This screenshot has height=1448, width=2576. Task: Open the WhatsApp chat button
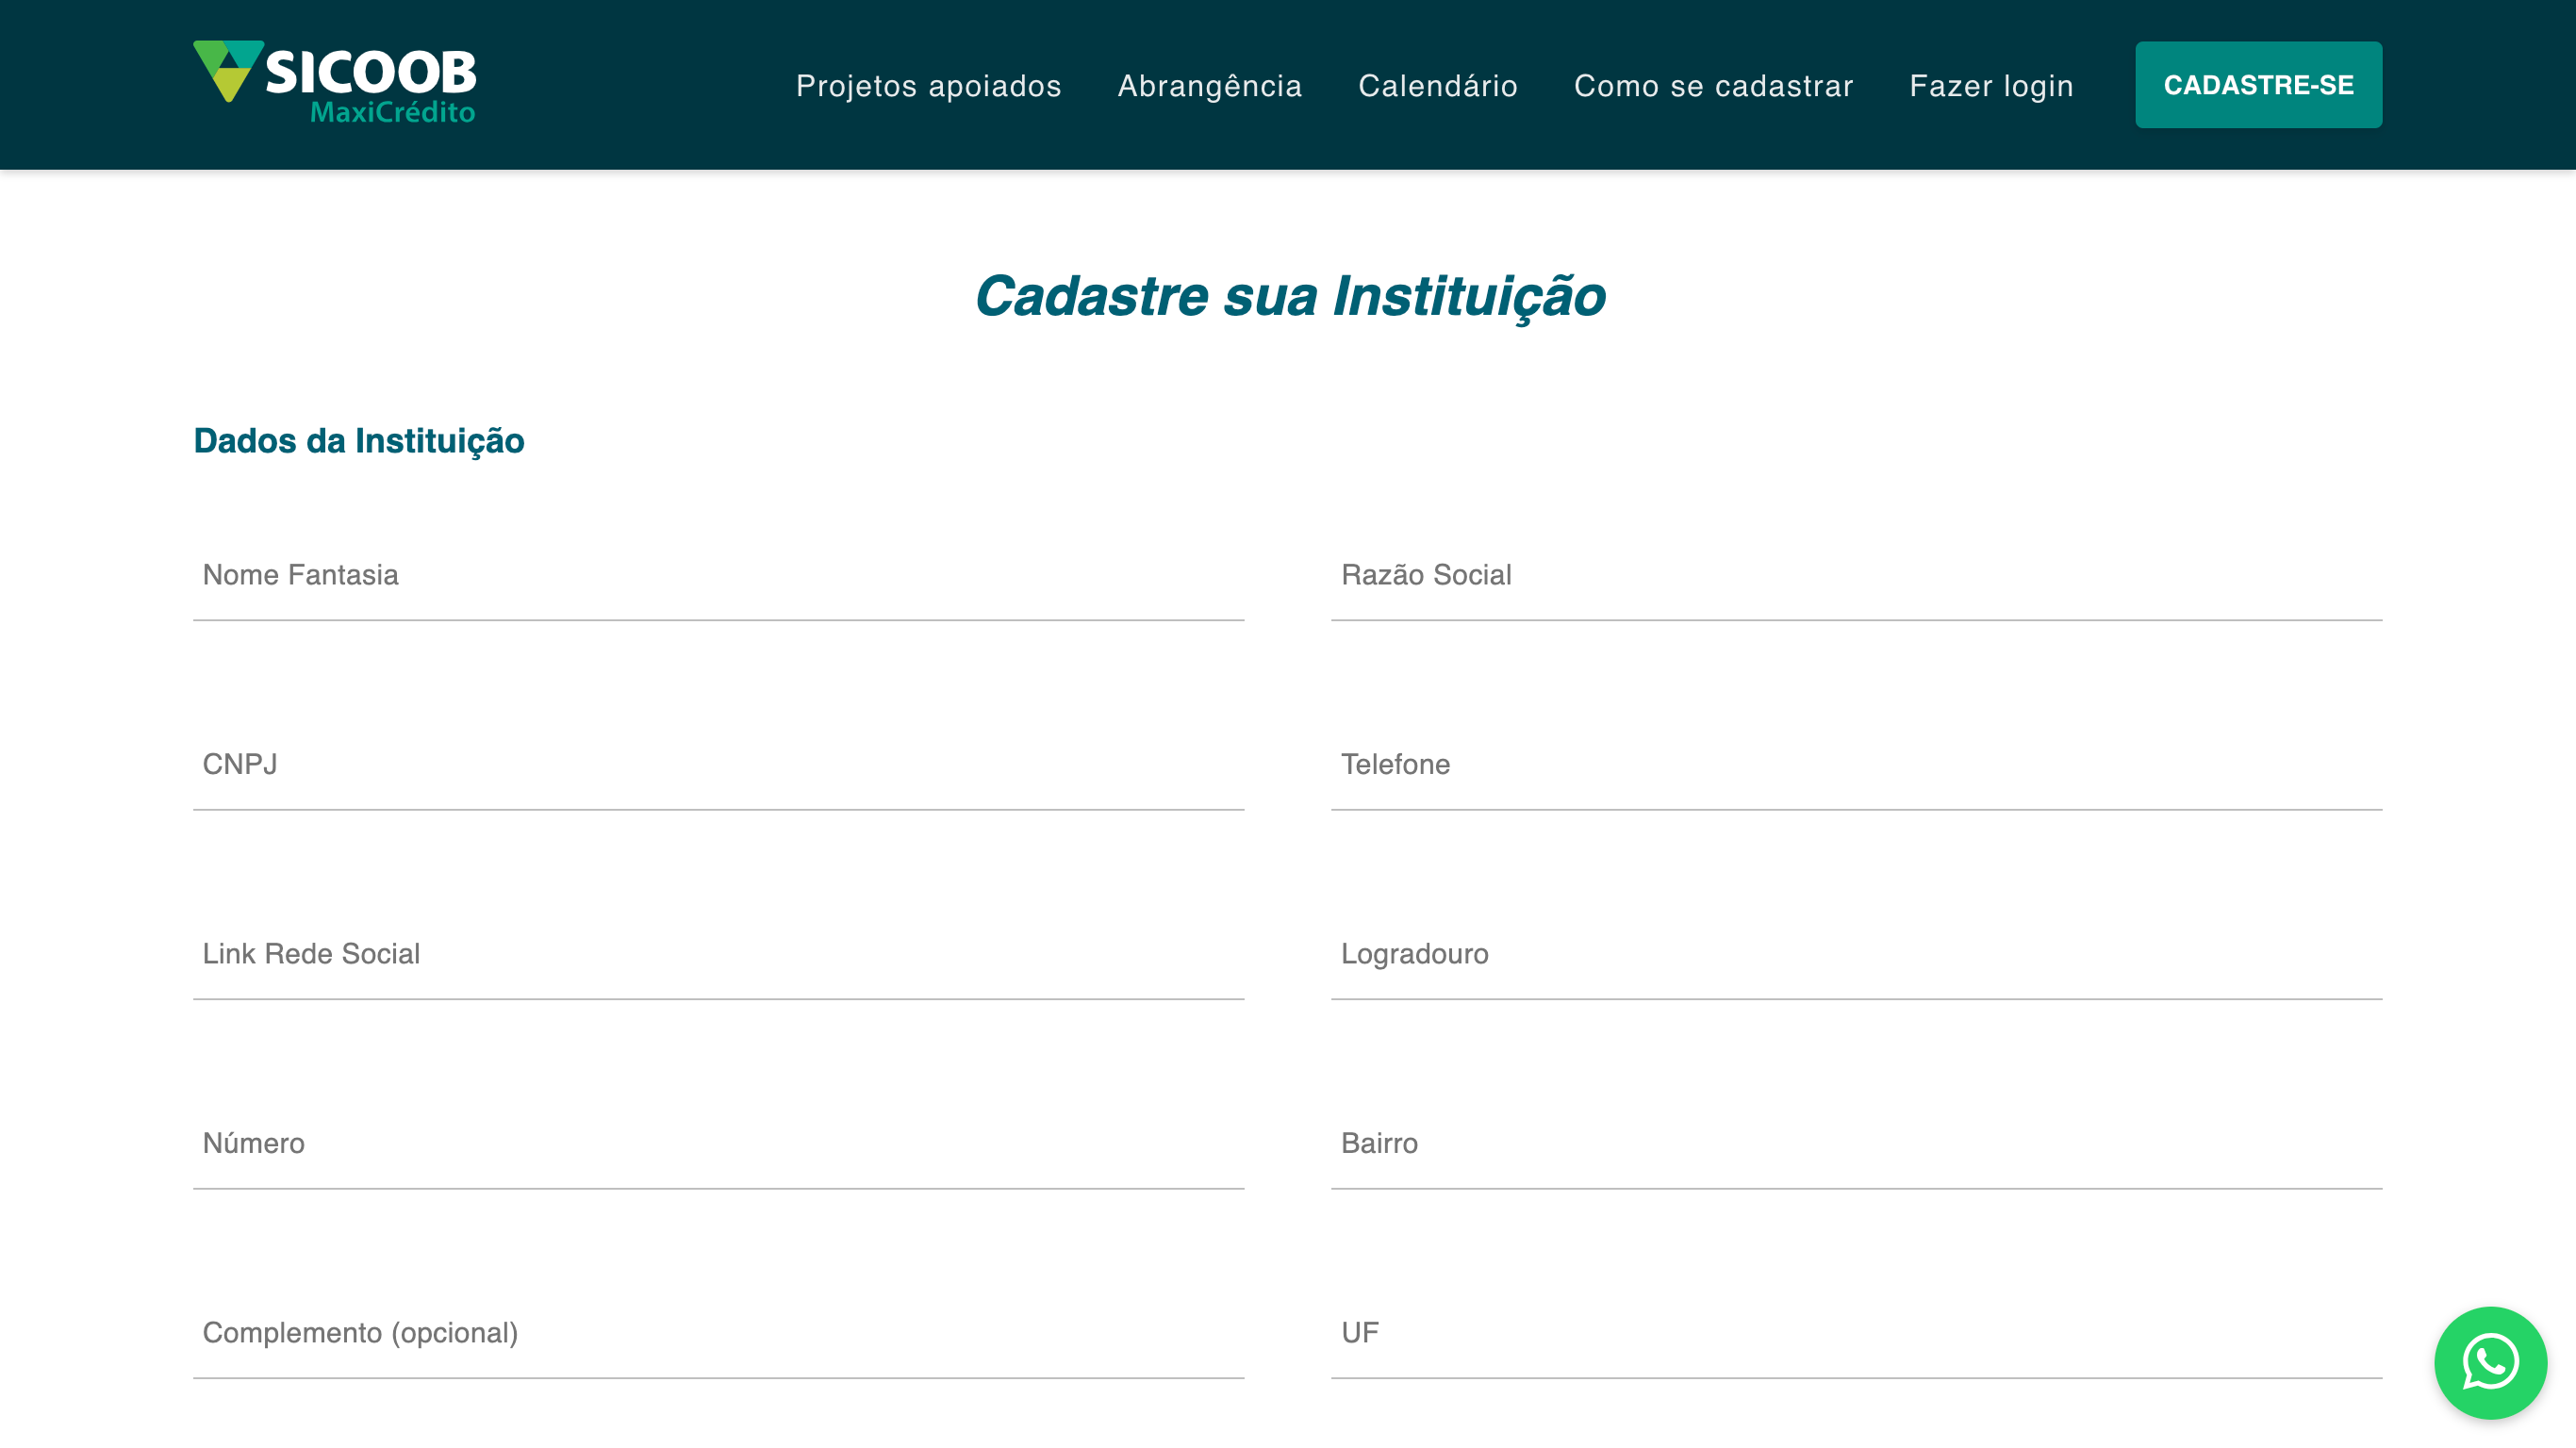click(x=2490, y=1362)
